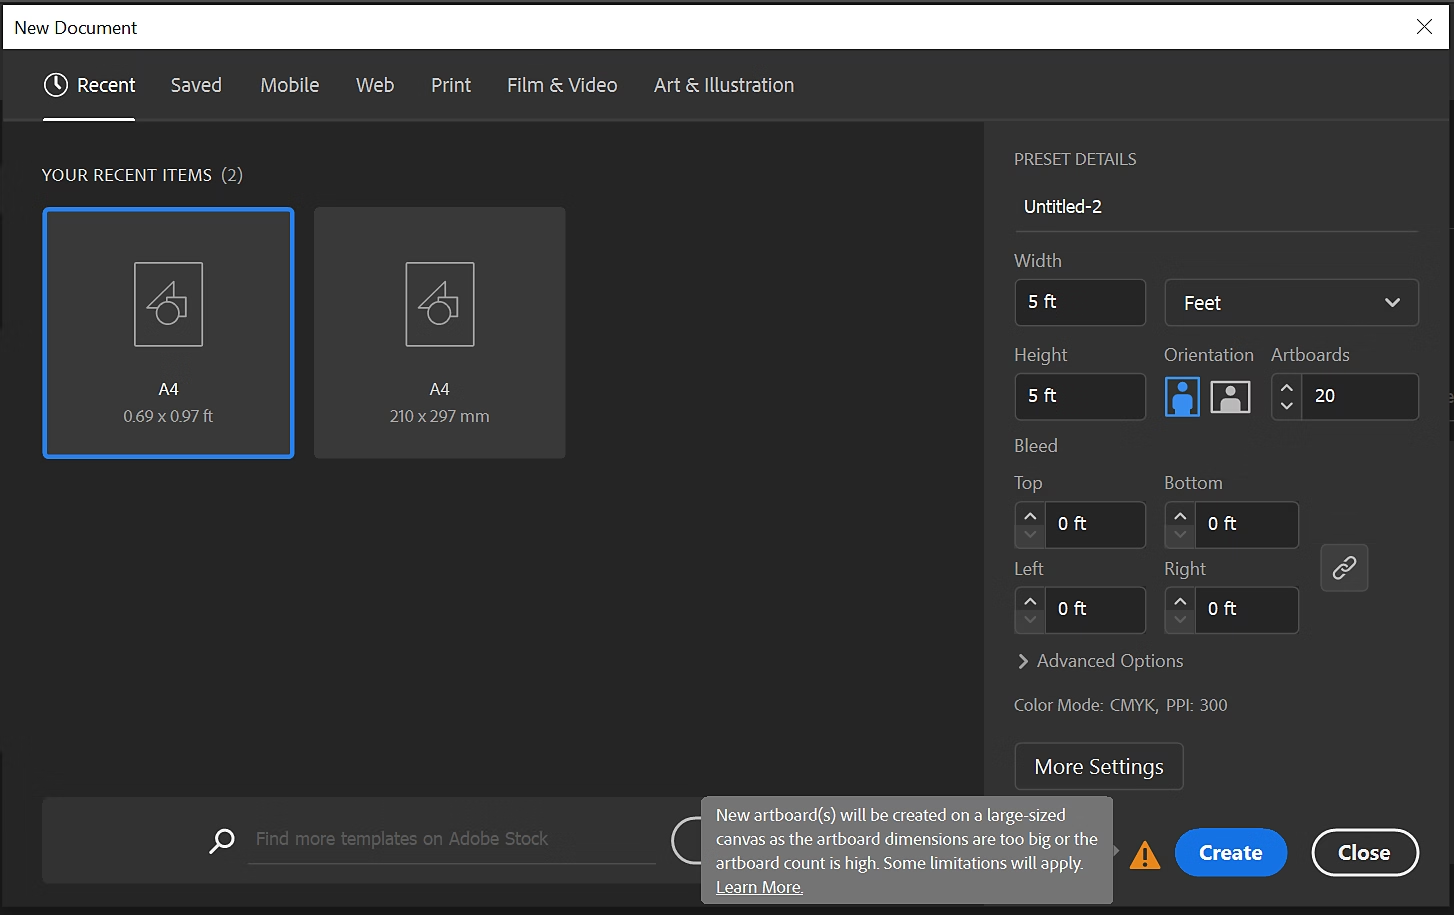Increase Bottom bleed with up arrow
This screenshot has height=915, width=1454.
pyautogui.click(x=1180, y=516)
